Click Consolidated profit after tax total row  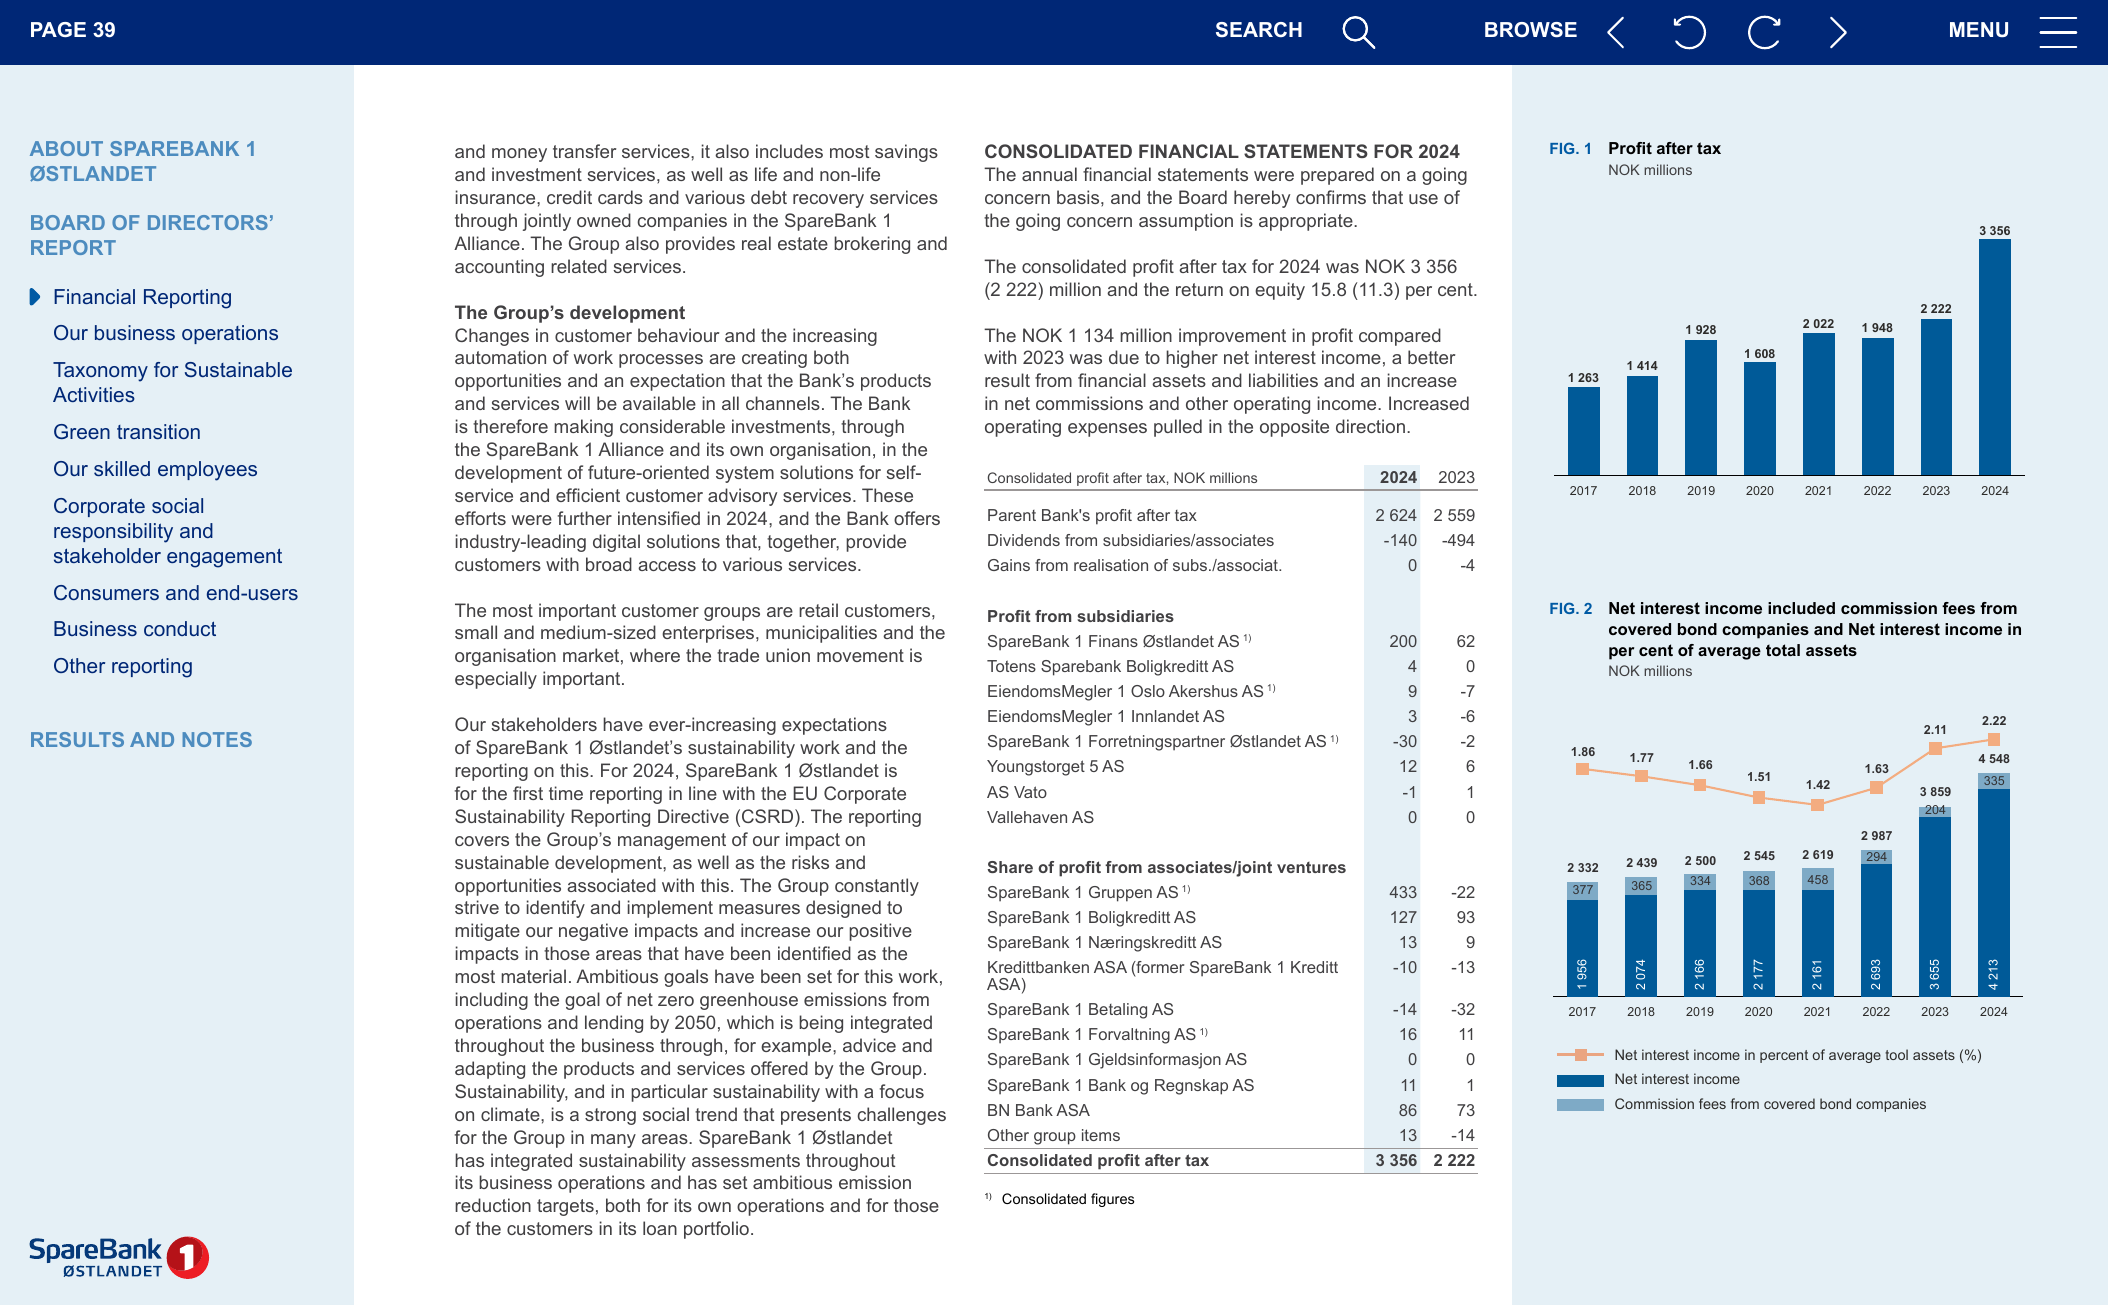[x=1230, y=1161]
